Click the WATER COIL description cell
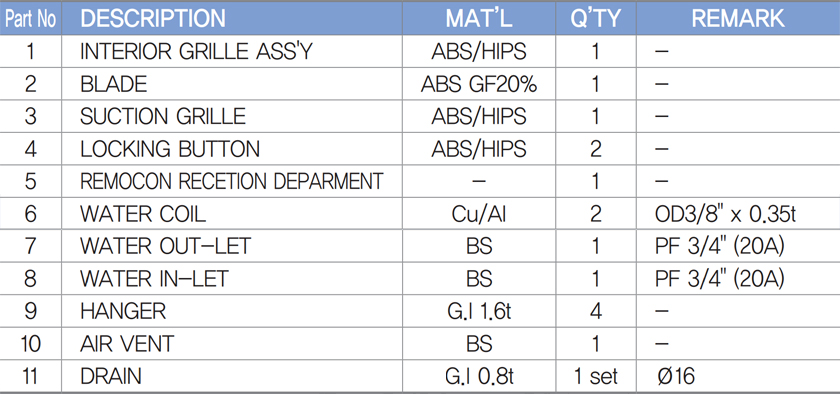Viewport: 840px width, 394px height. [x=231, y=214]
